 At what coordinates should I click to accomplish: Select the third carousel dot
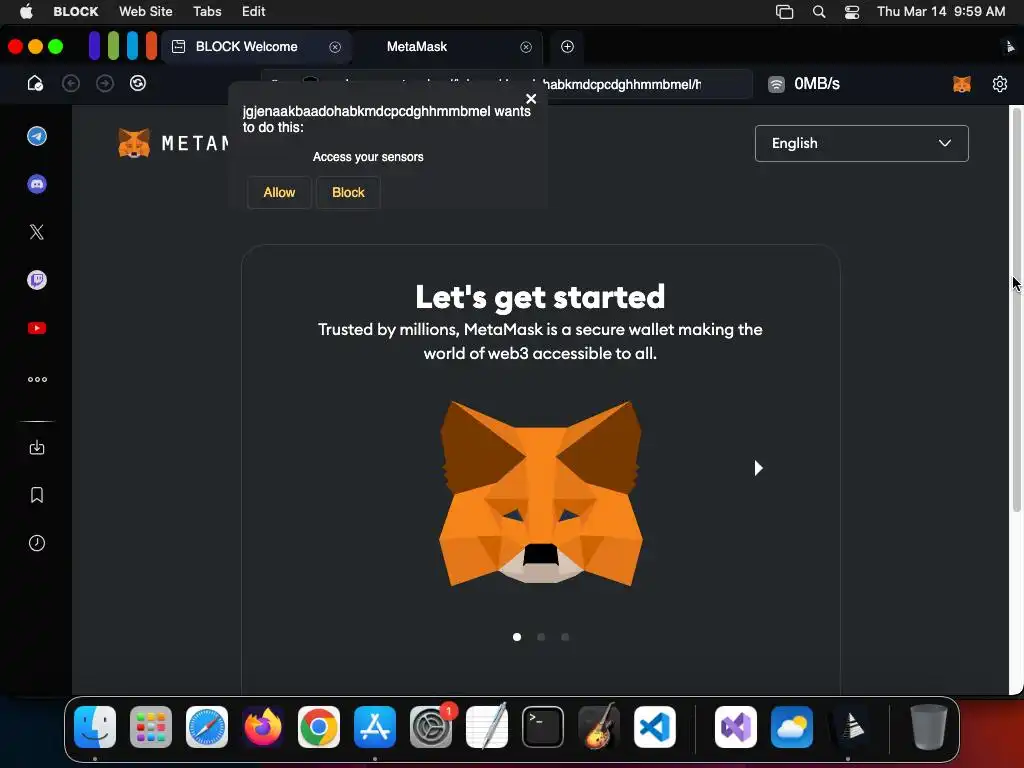565,637
